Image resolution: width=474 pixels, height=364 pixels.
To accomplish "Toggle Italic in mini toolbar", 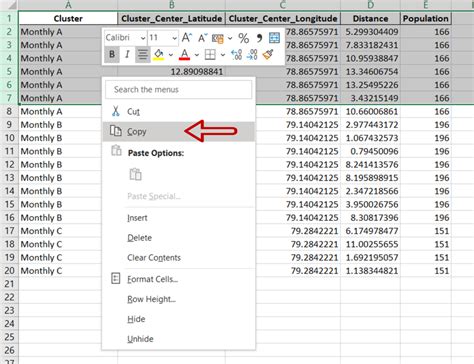I will (x=127, y=55).
